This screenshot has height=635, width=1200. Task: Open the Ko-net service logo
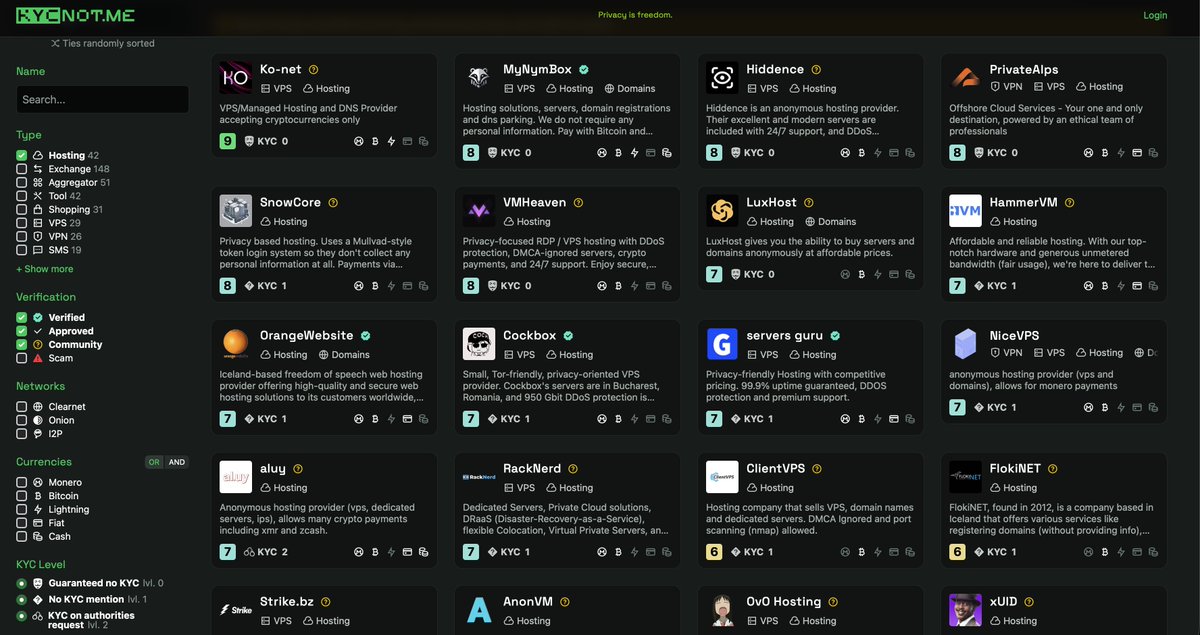236,78
